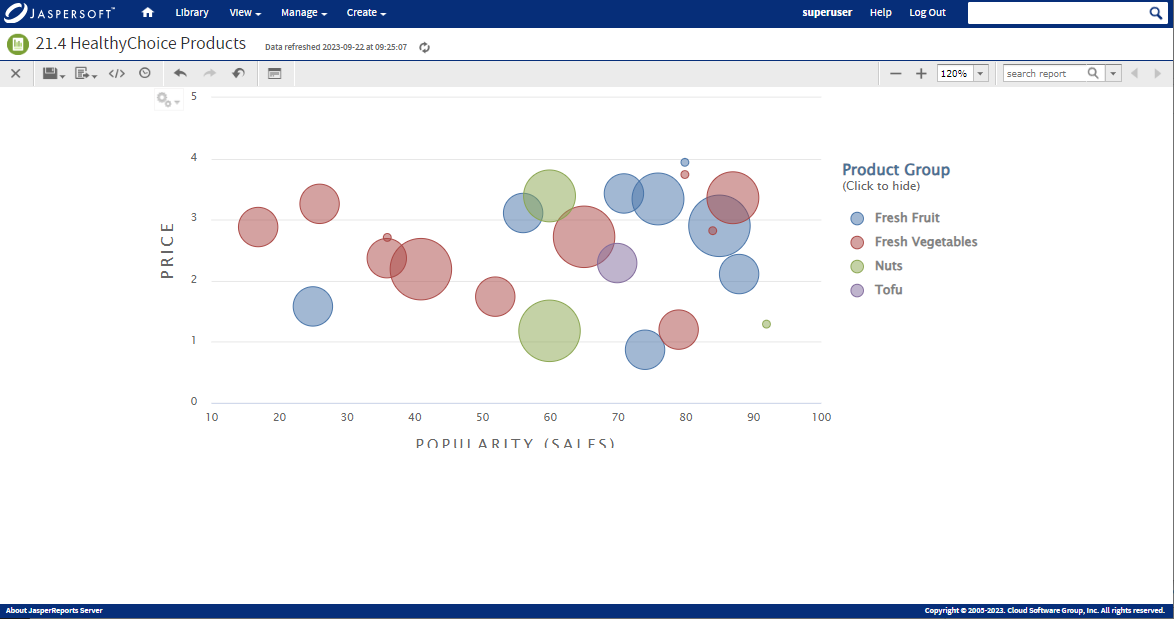Click the About JasperReports Server link
The height and width of the screenshot is (619, 1174).
[x=54, y=611]
